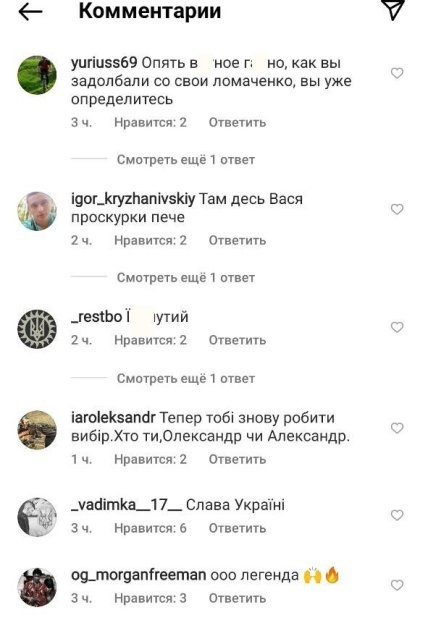Like igor_kryzhanivskiy's comment with heart icon
The image size is (428, 631).
[x=397, y=209]
